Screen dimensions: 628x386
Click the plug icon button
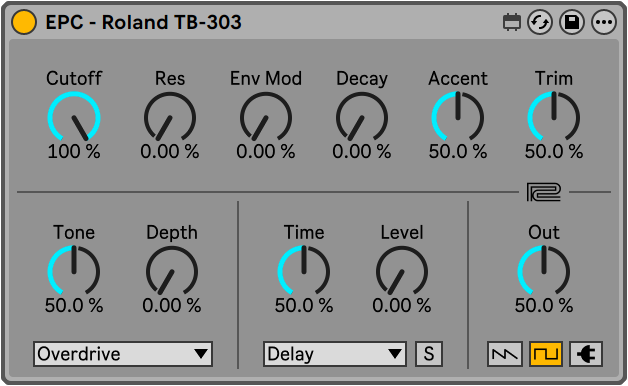586,354
